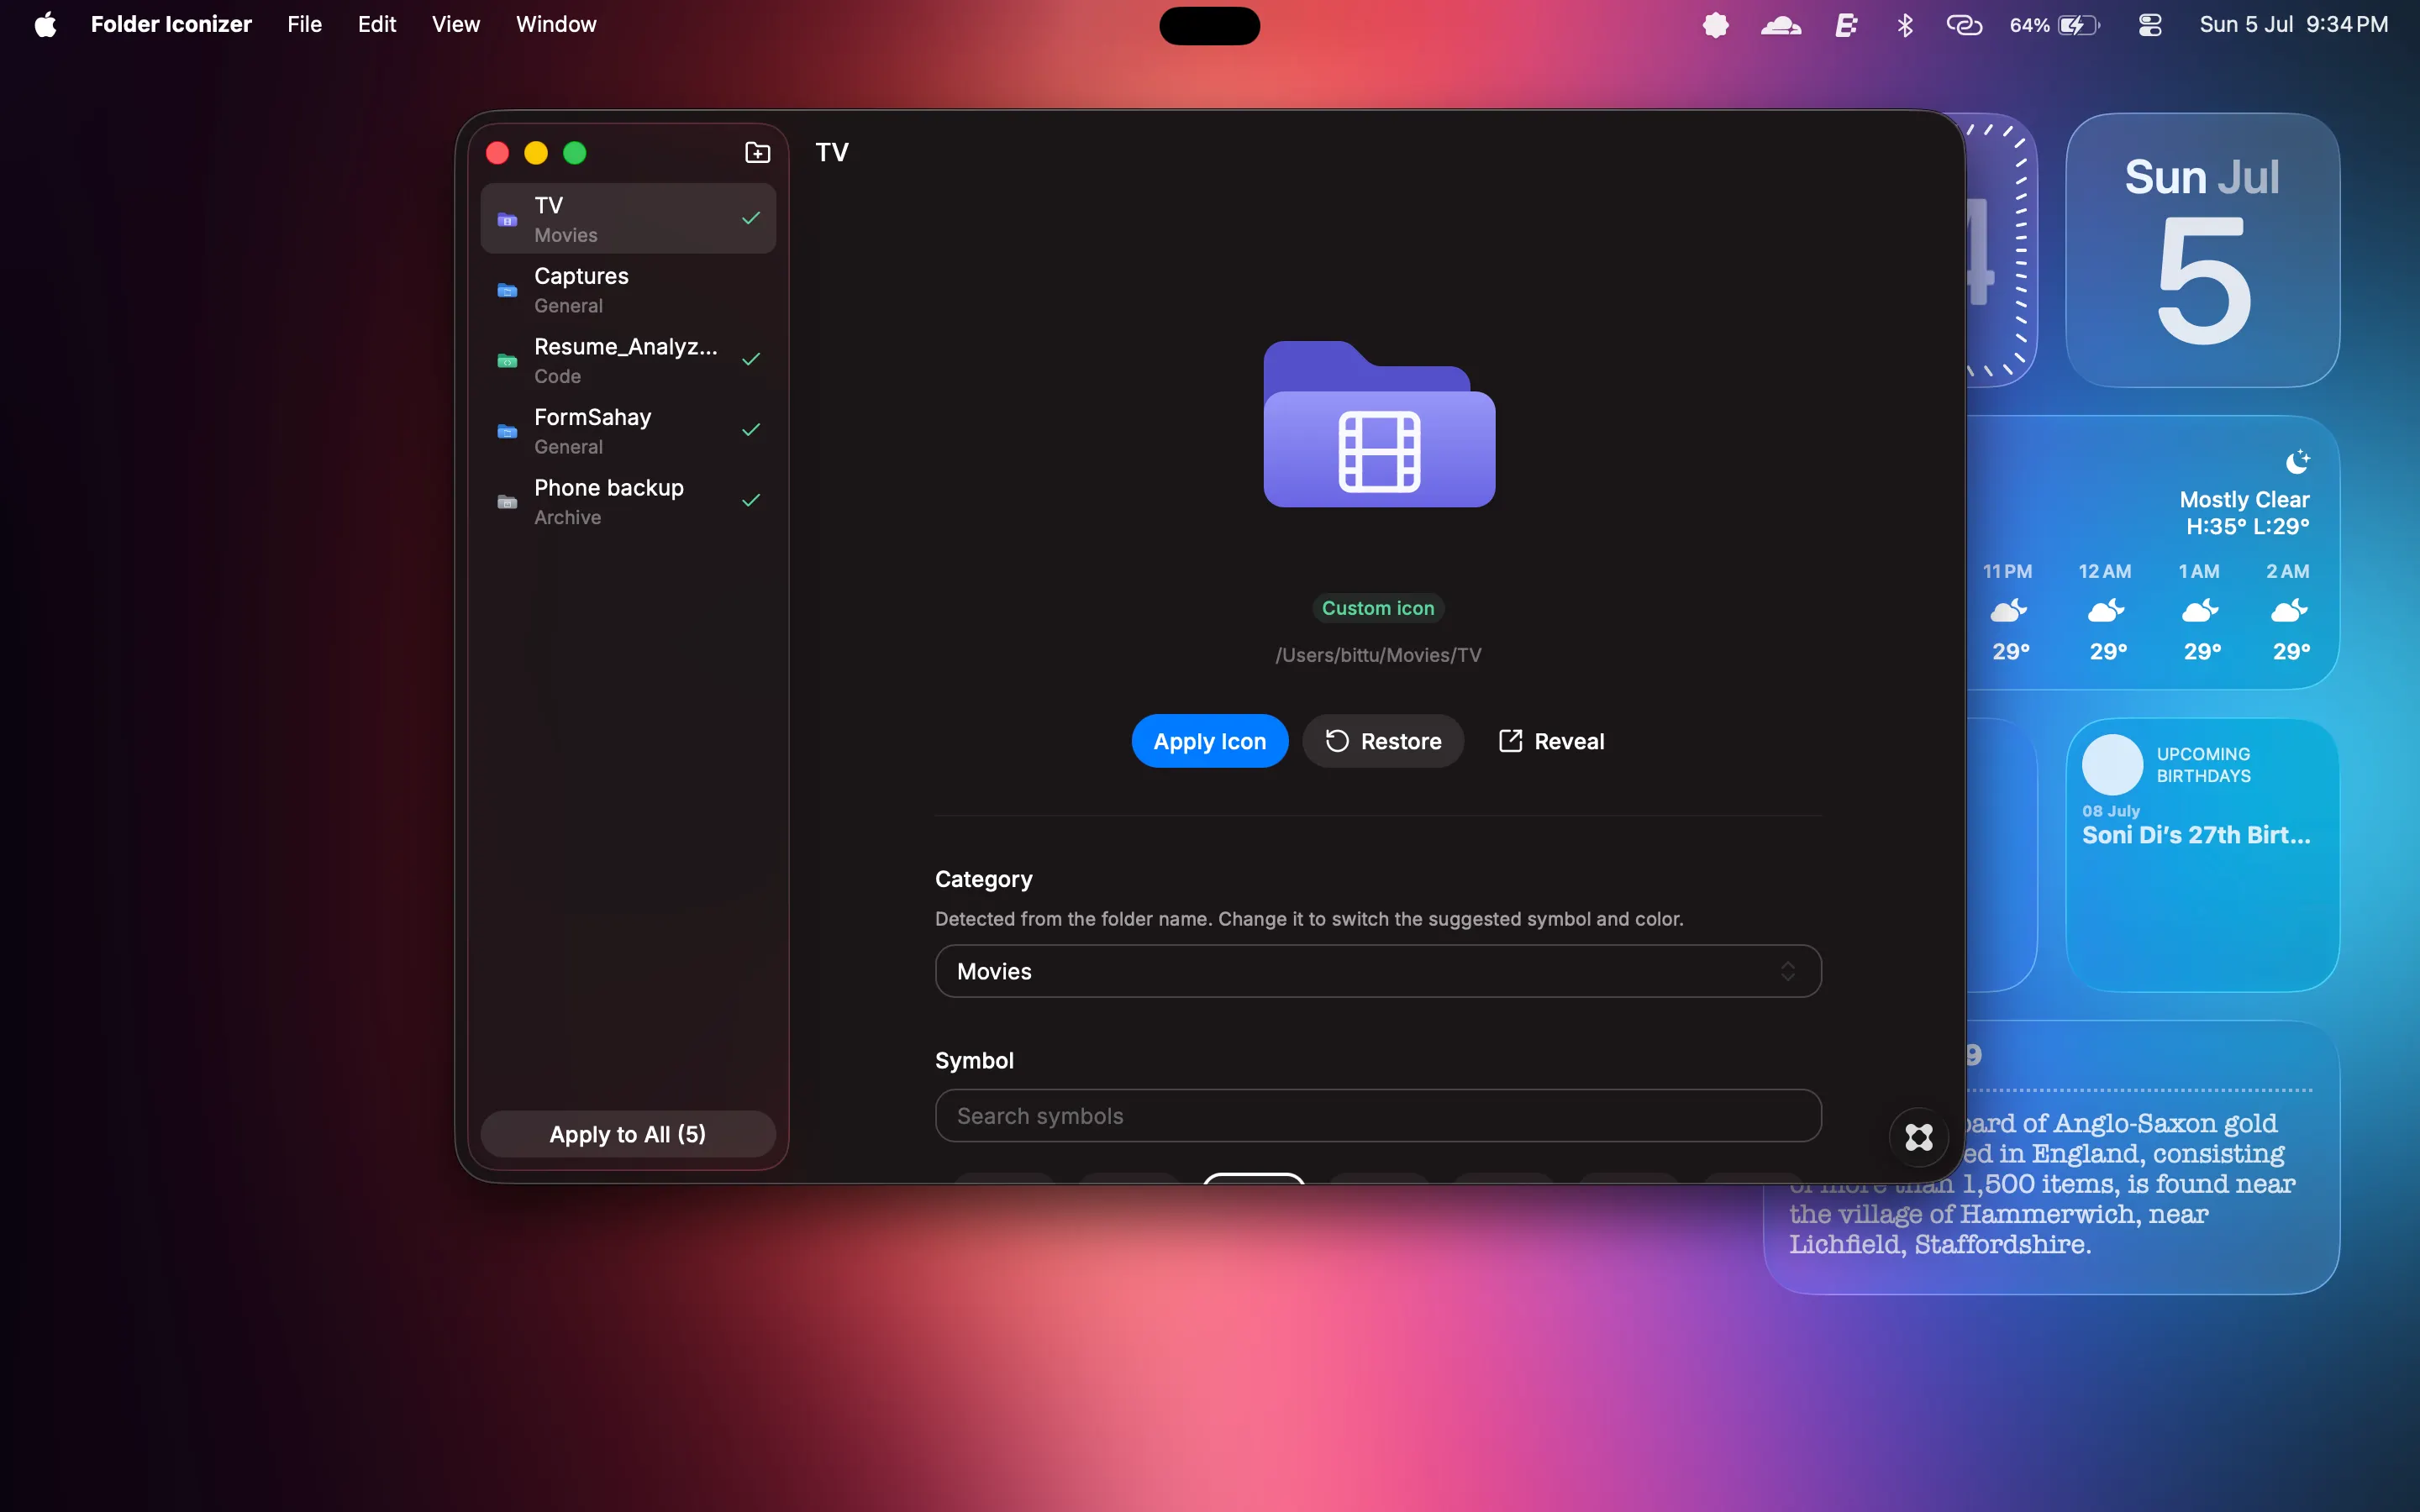The image size is (2420, 1512).
Task: Click the large movie folder icon preview
Action: click(x=1379, y=424)
